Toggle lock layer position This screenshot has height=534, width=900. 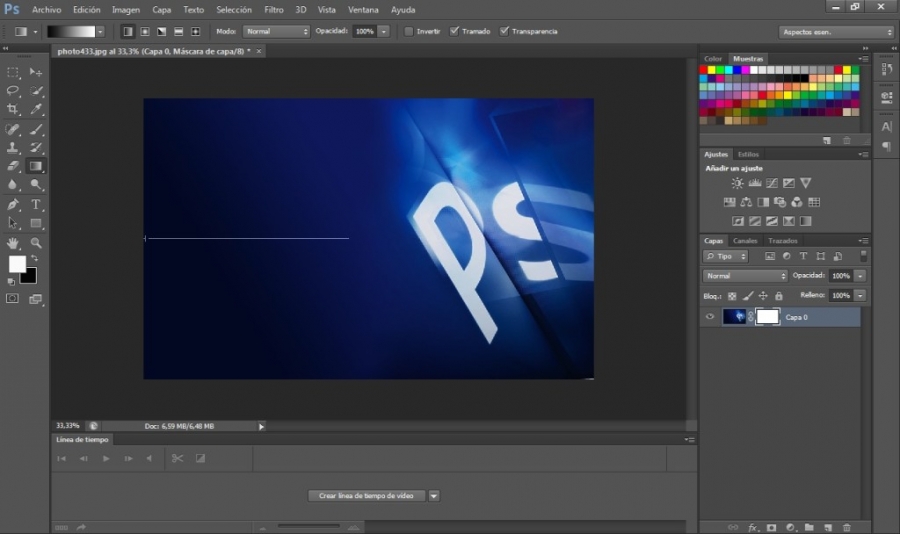point(763,296)
